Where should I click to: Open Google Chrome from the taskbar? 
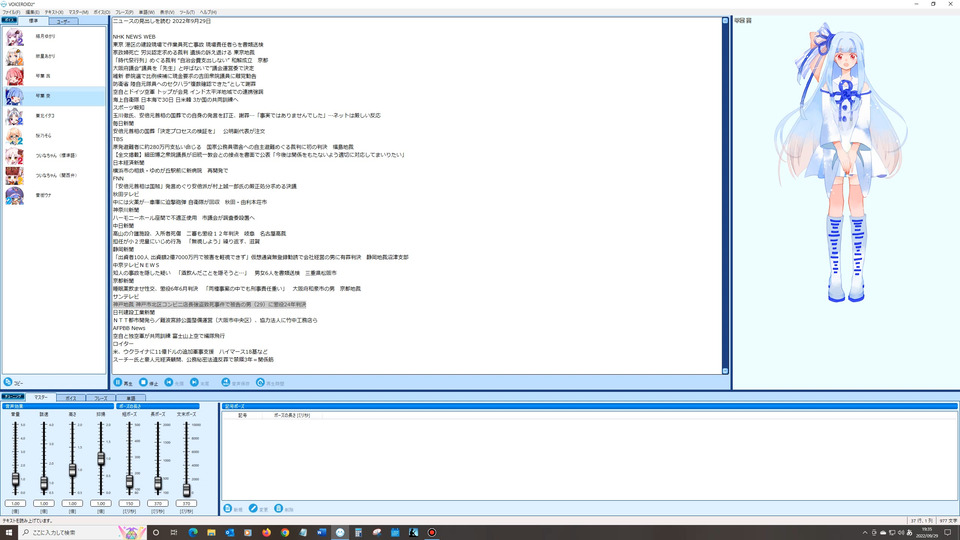[285, 532]
